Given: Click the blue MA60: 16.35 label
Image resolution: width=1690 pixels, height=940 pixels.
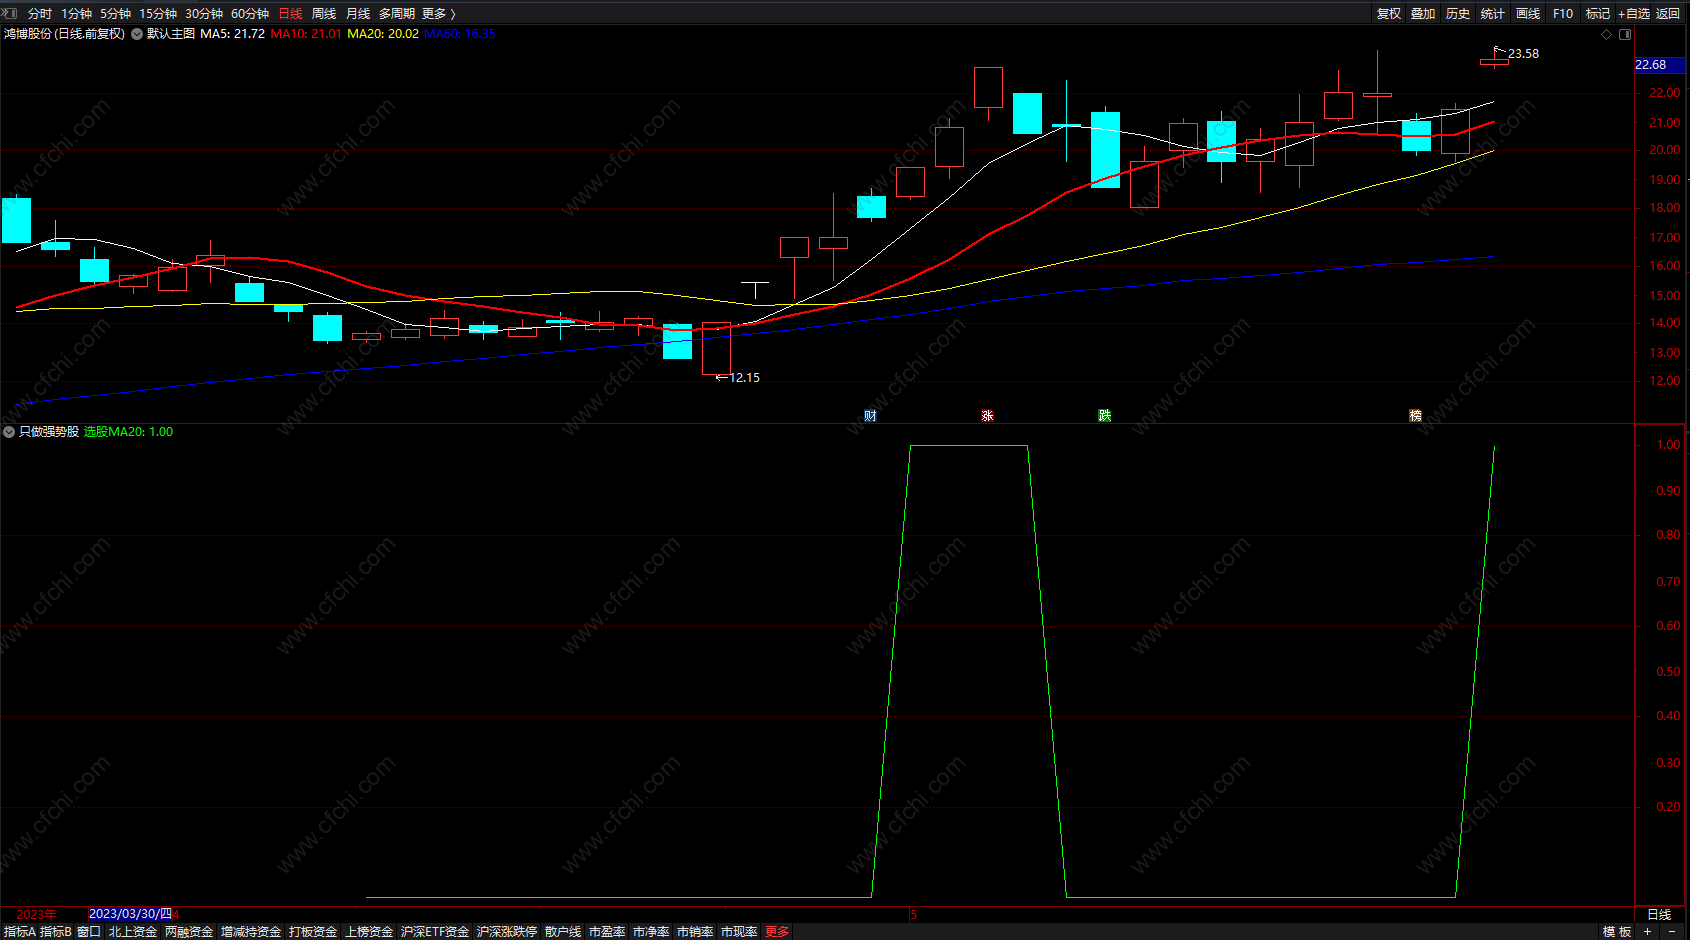Looking at the screenshot, I should pyautogui.click(x=460, y=34).
